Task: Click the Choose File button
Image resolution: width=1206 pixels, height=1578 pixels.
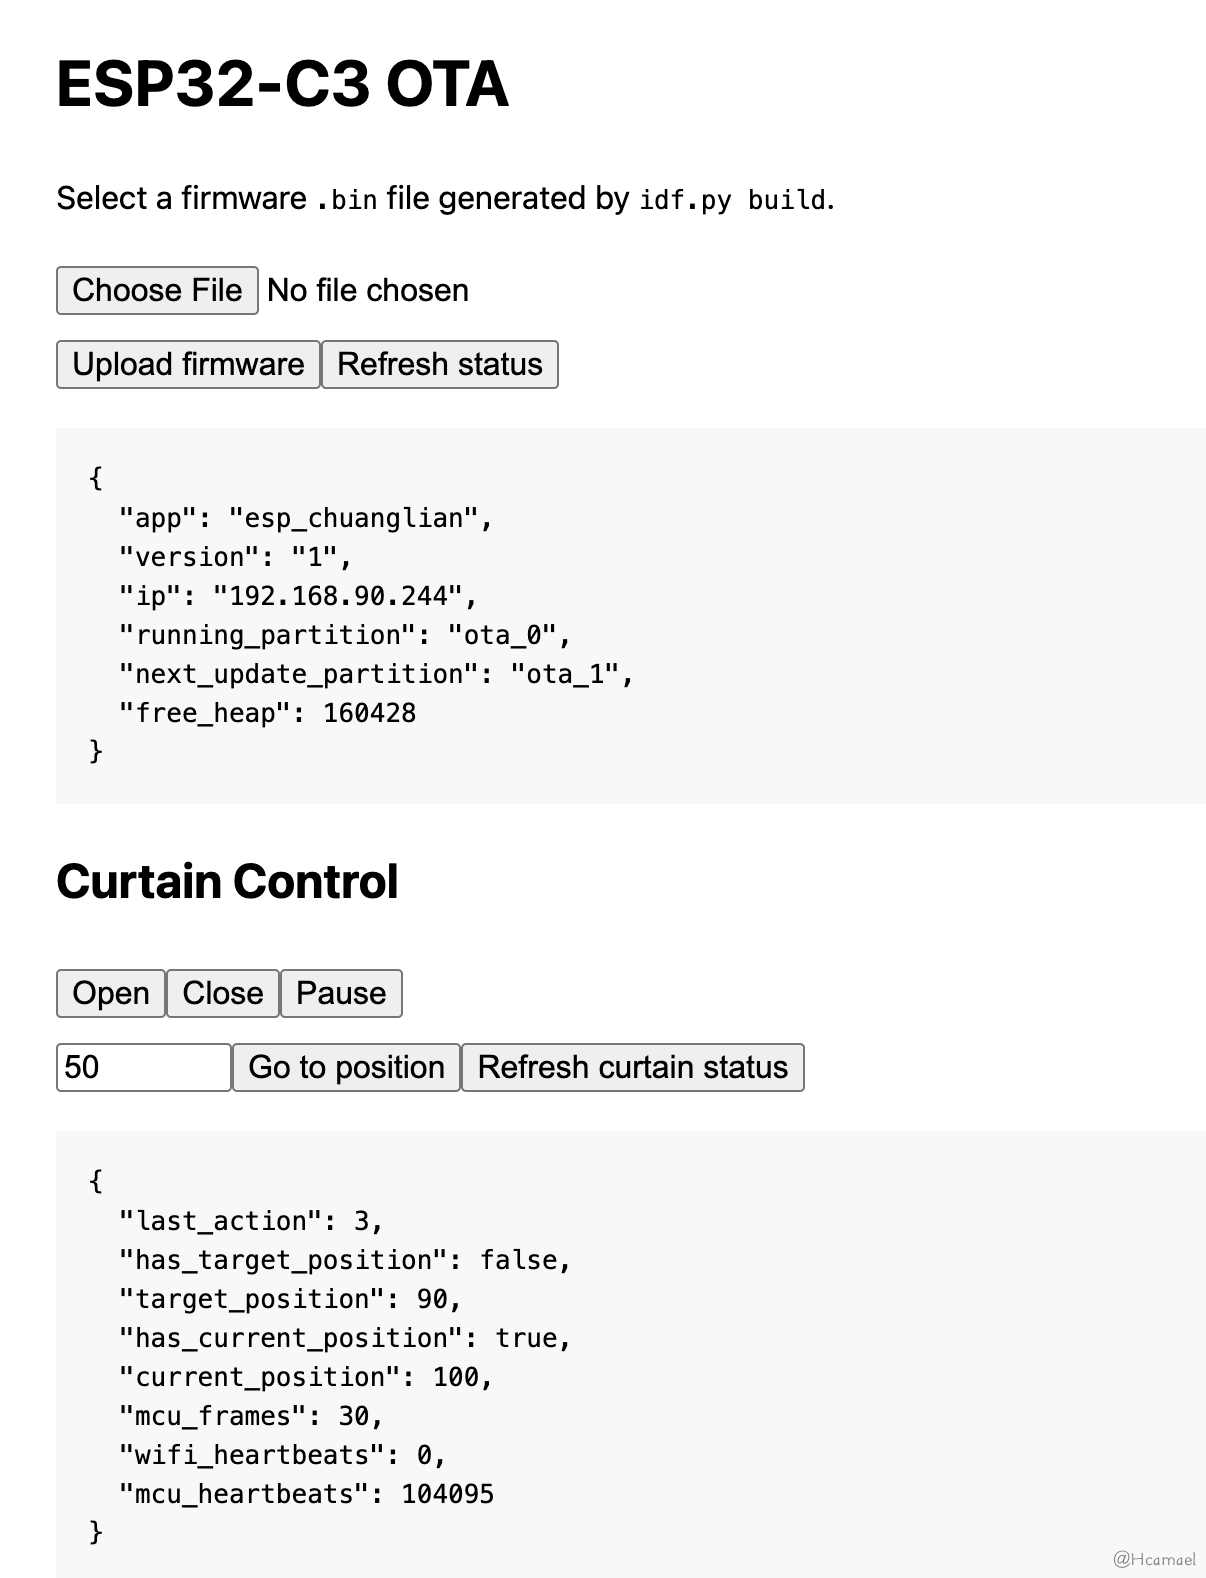Action: (157, 290)
